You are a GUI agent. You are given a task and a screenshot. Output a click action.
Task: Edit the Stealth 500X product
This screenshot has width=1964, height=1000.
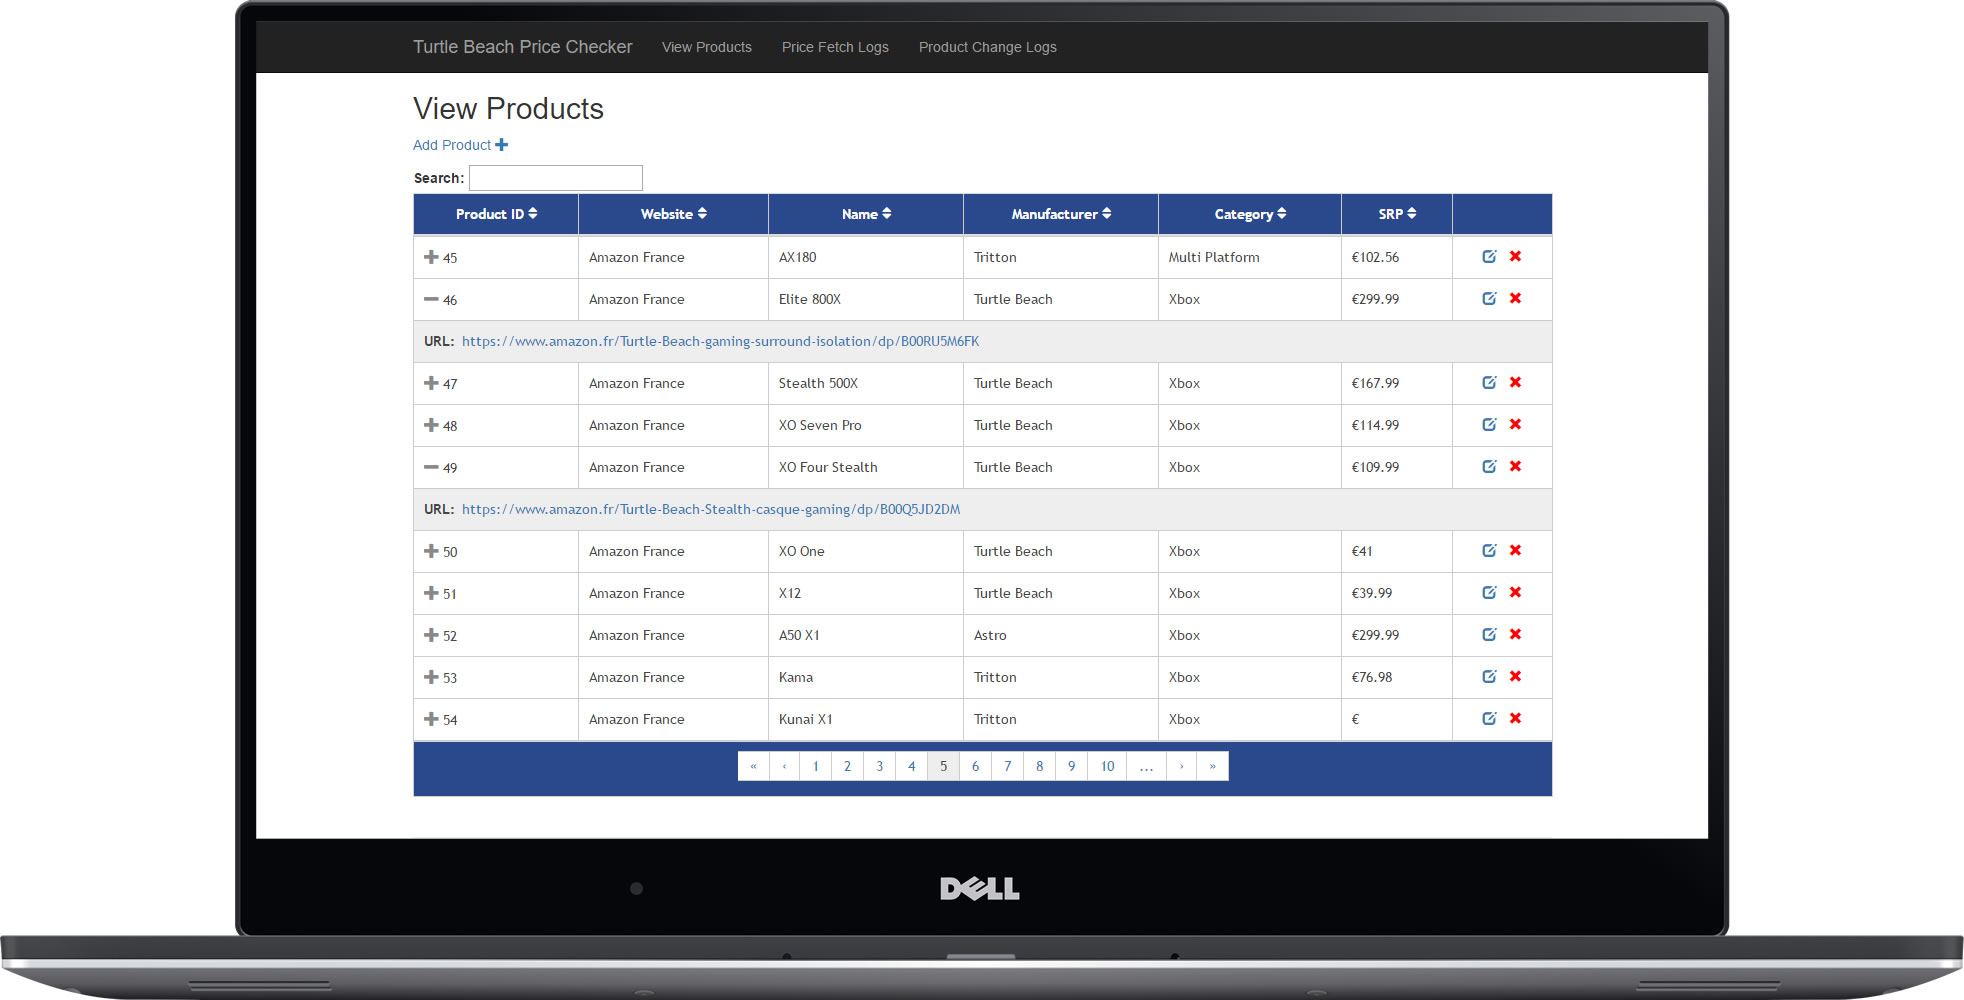(1489, 382)
